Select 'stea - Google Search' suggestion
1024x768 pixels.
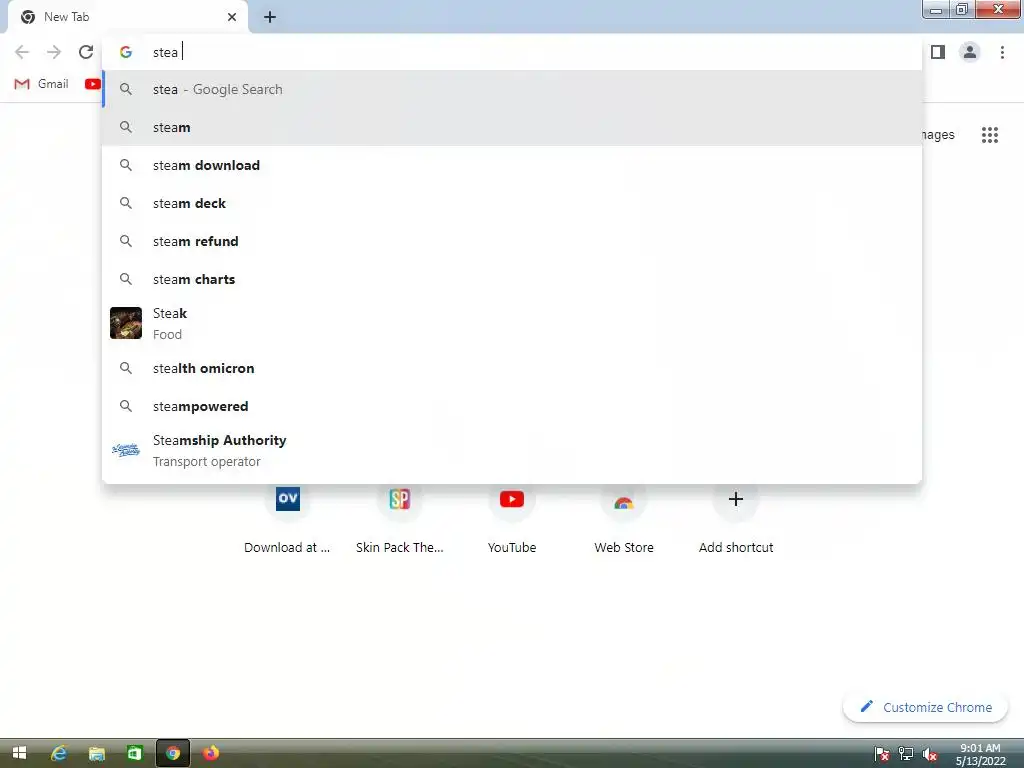click(512, 89)
